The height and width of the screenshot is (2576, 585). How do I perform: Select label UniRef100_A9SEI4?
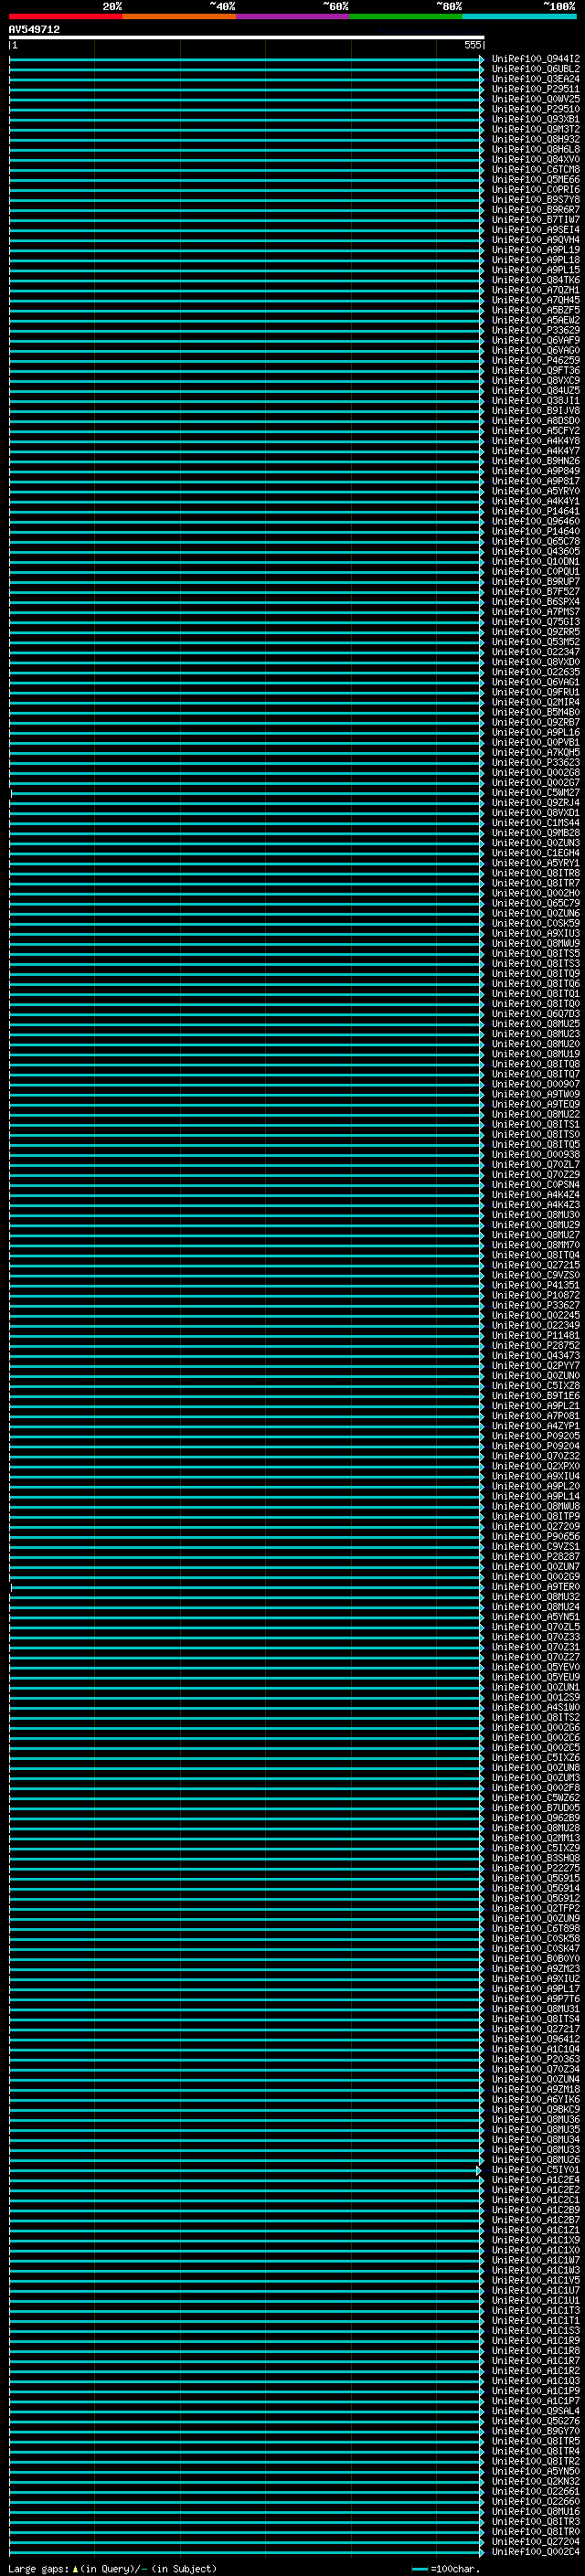pos(535,230)
